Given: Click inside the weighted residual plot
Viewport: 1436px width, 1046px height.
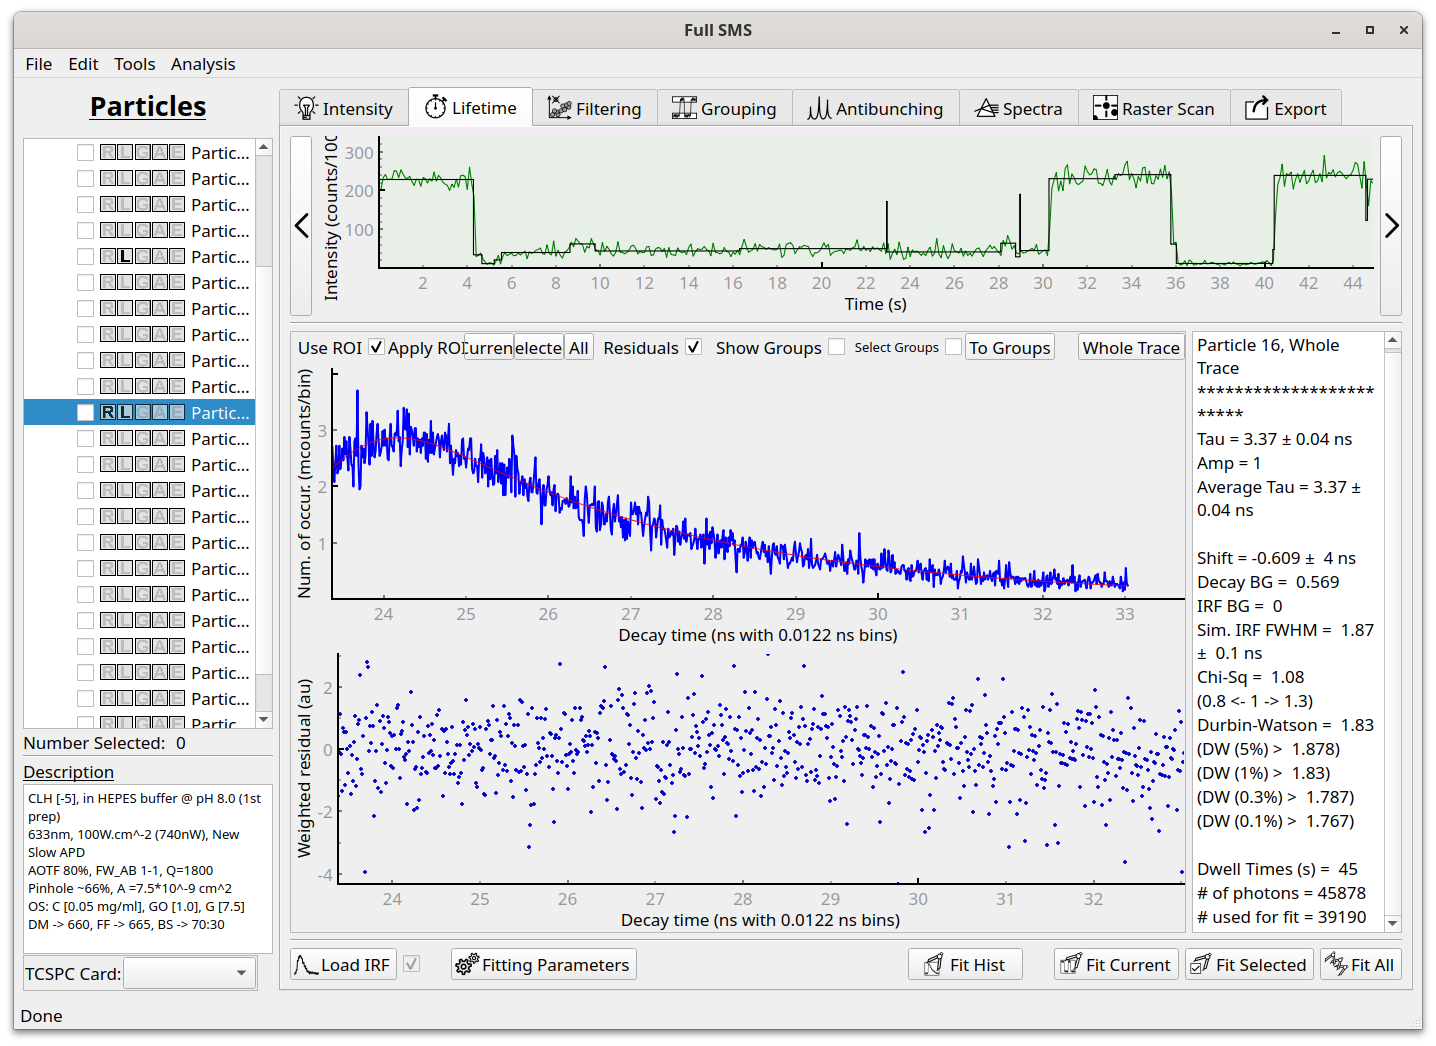Looking at the screenshot, I should (x=761, y=768).
